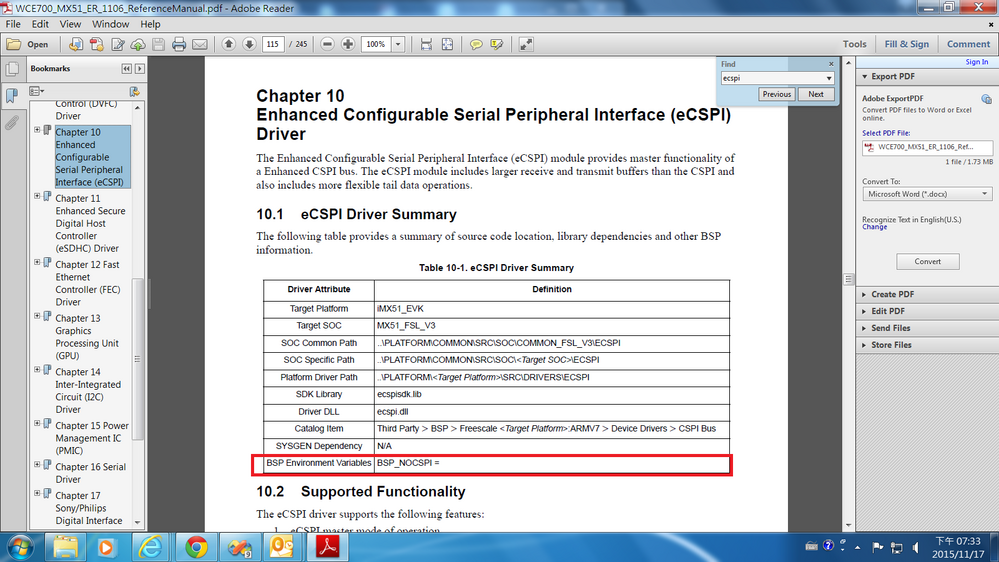This screenshot has width=999, height=562.
Task: Click the Sign In link
Action: (977, 62)
